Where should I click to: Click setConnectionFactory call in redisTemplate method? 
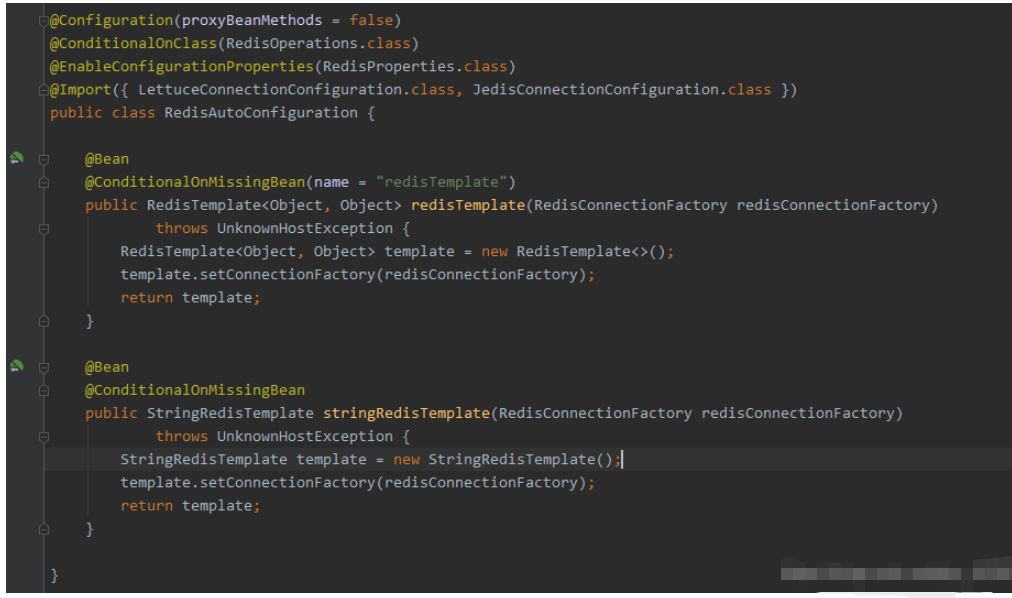pos(287,275)
